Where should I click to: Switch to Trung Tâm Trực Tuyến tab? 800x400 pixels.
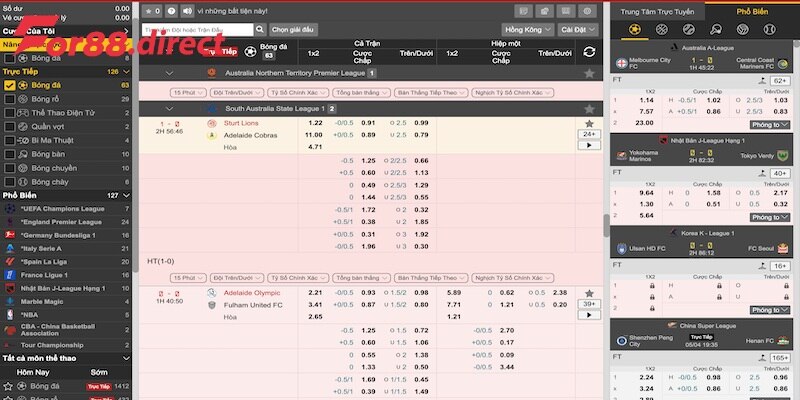(657, 11)
